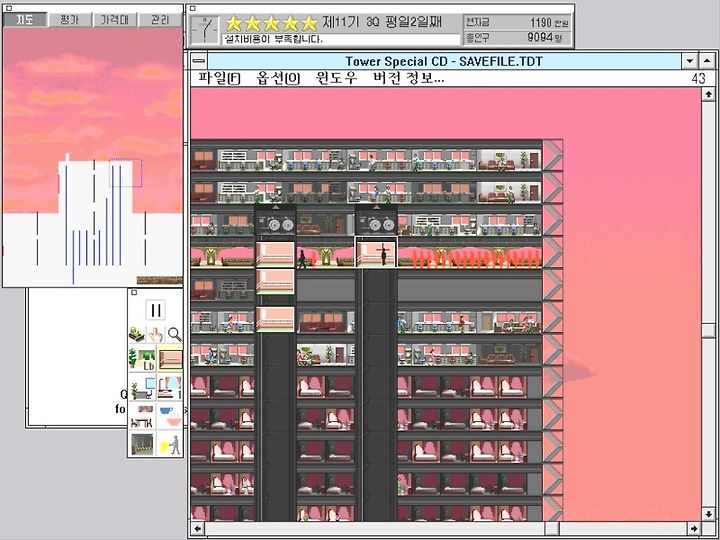Minimize the Tower Special CD window
The image size is (720, 540).
click(689, 61)
